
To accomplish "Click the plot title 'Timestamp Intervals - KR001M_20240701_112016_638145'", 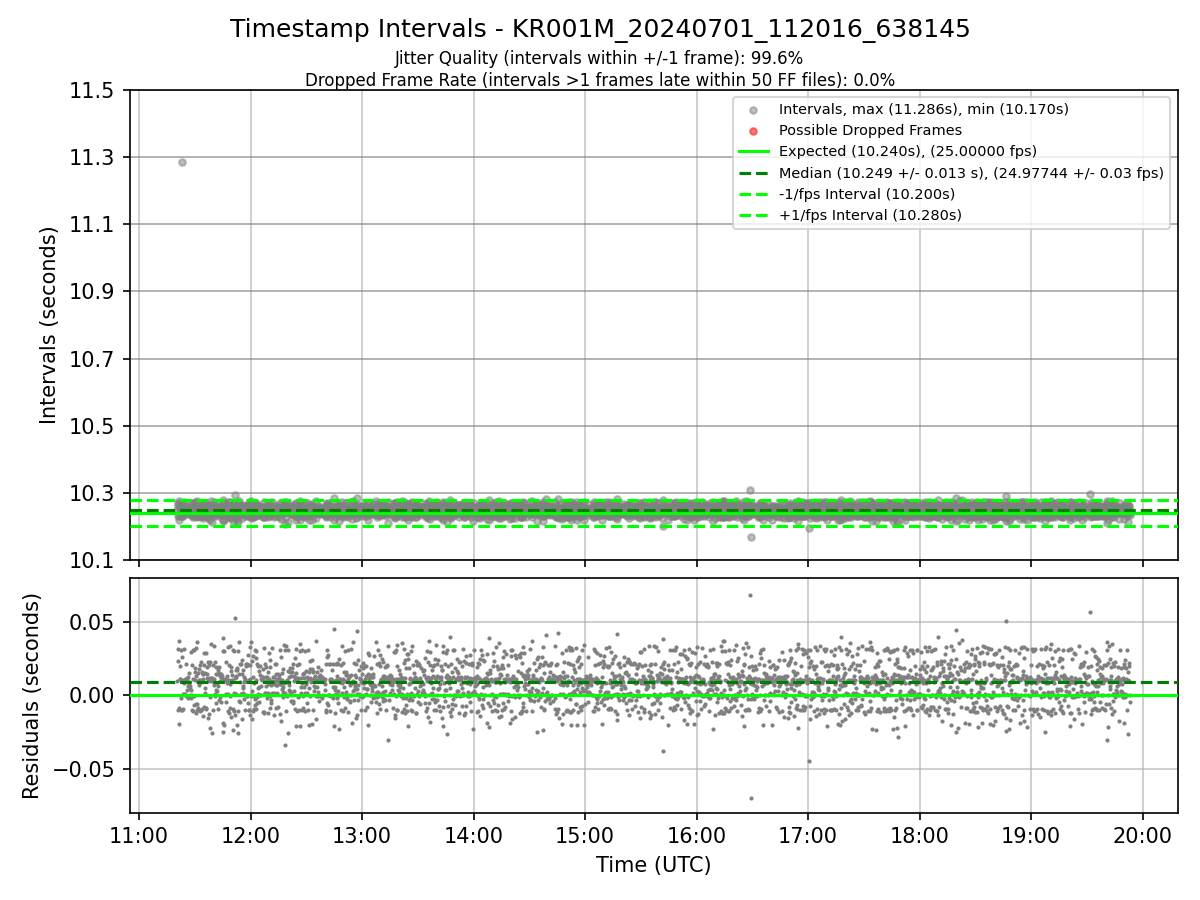I will coord(600,29).
